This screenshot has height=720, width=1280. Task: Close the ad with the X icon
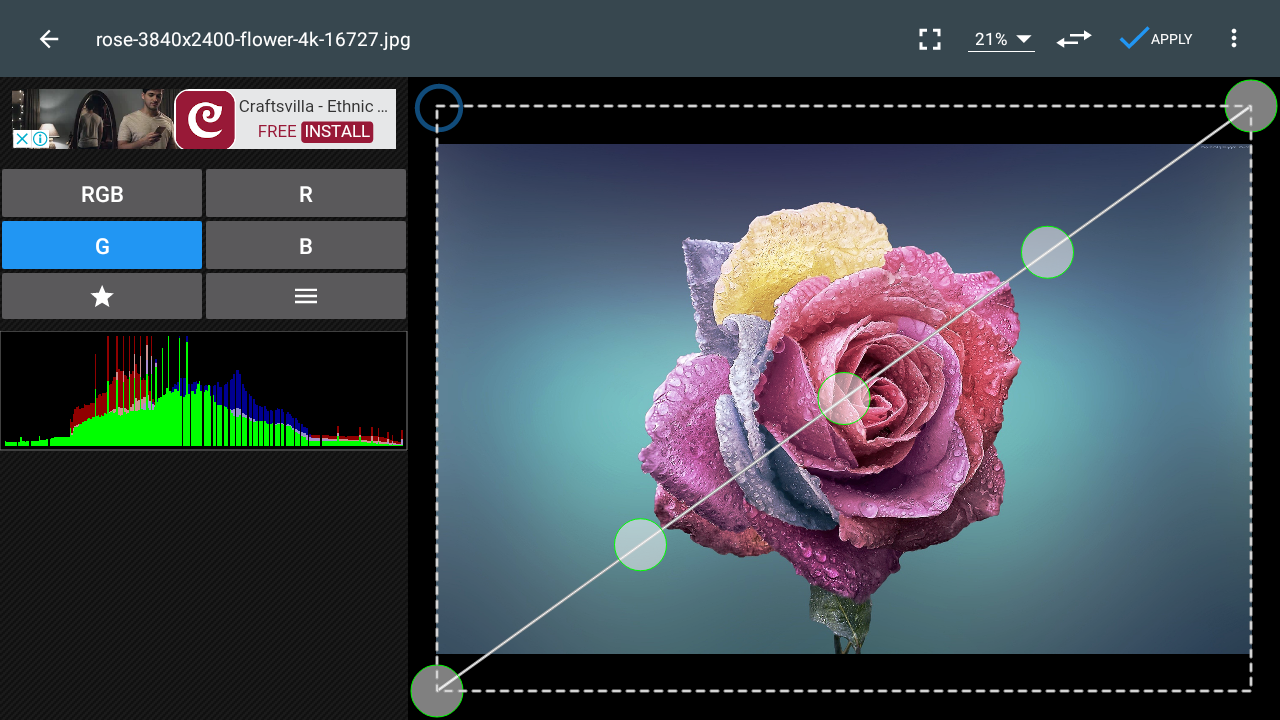(x=21, y=139)
